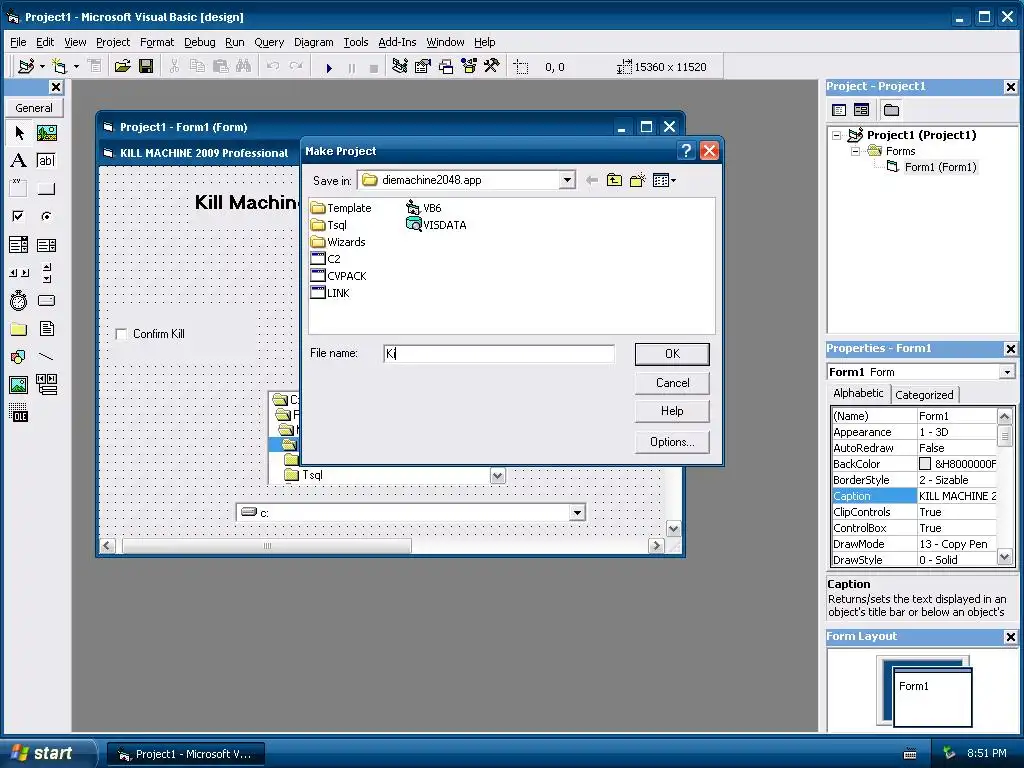Select the DirListBox control tool
Screen dimensions: 1024x768
click(19, 328)
